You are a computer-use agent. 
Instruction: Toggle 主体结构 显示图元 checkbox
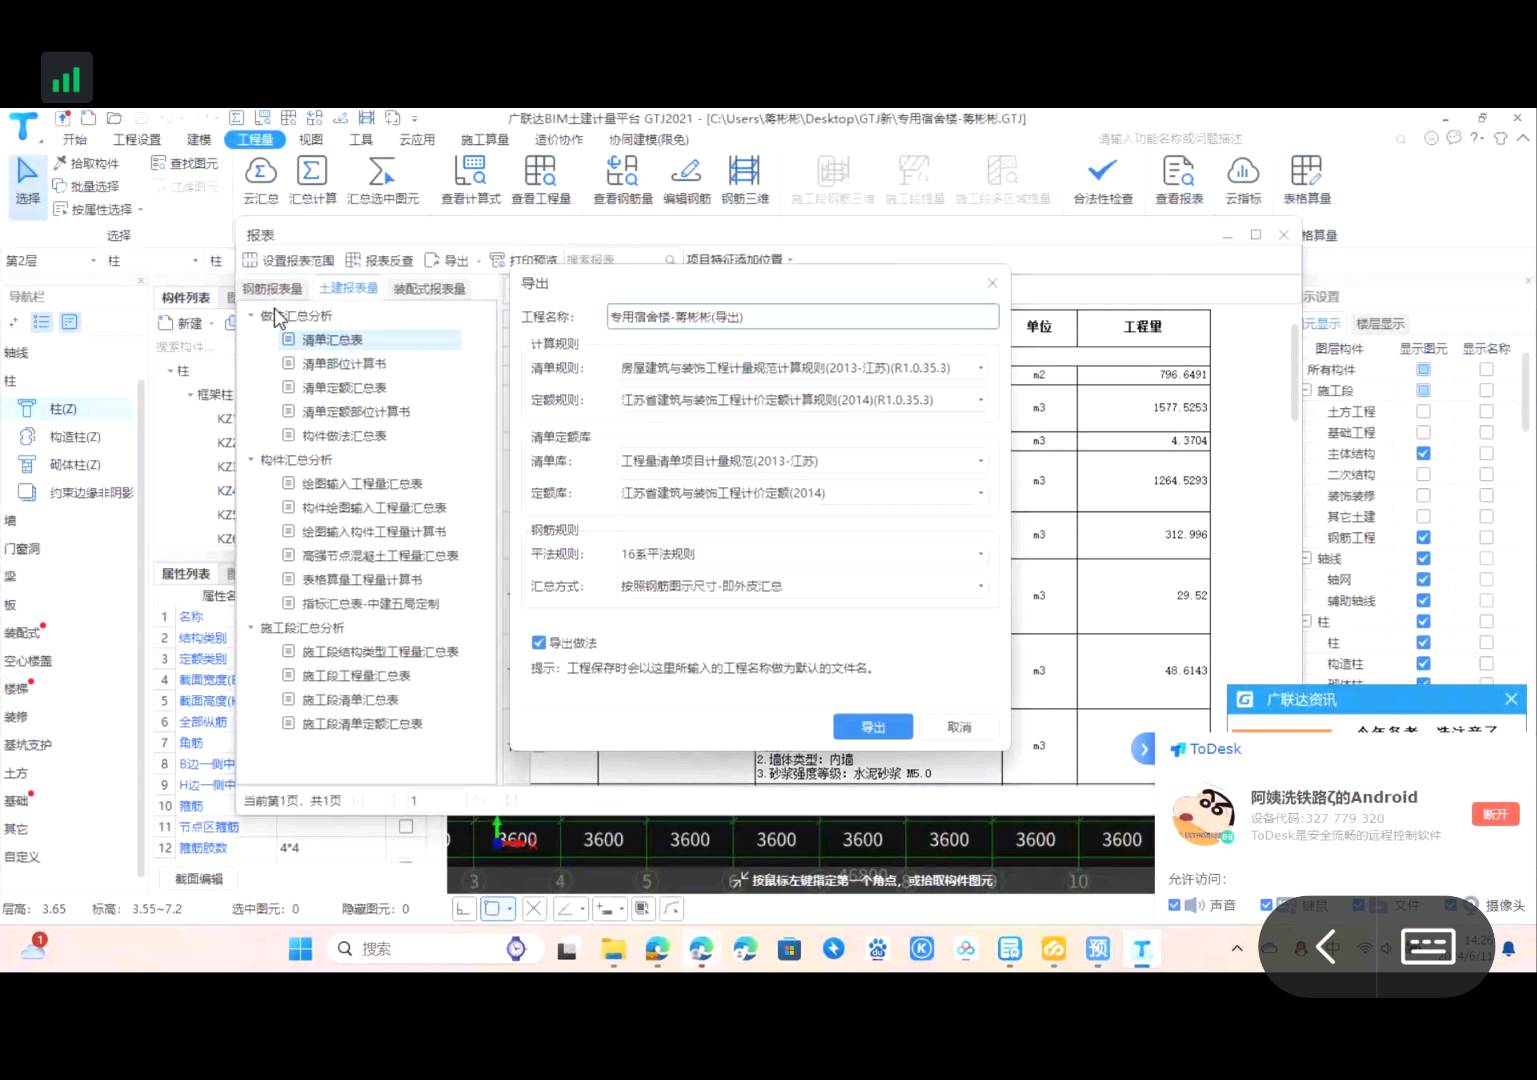[x=1423, y=453]
